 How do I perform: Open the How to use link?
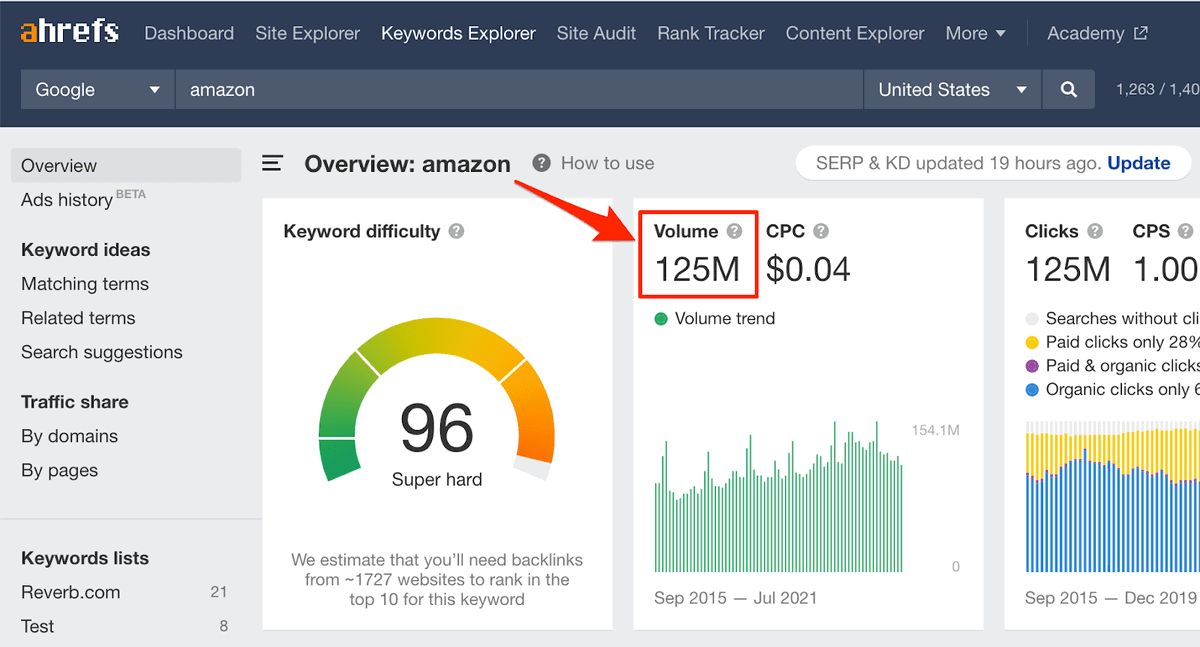[607, 163]
